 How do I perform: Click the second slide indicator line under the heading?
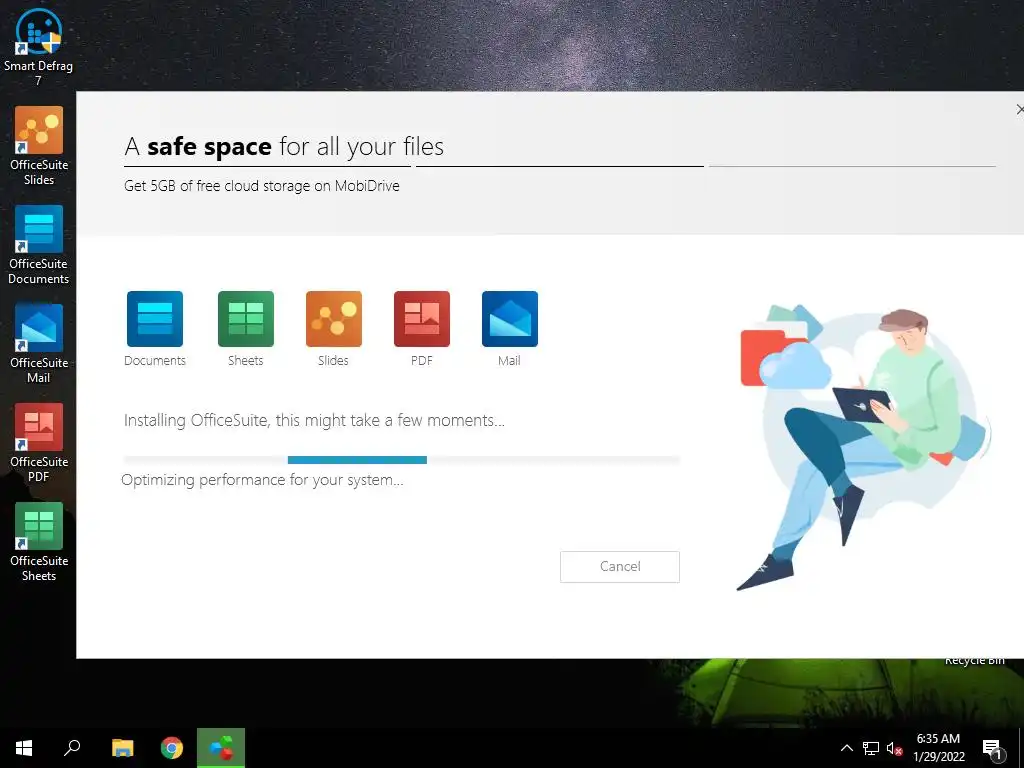[x=560, y=167]
